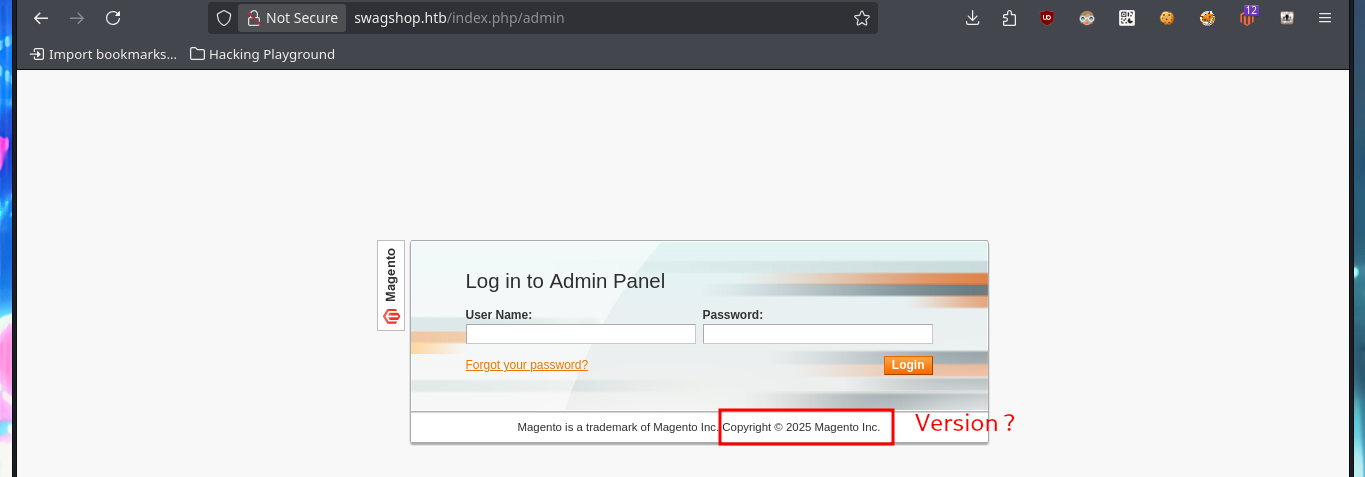
Task: Open the glasses-face avatar extension
Action: tap(1087, 17)
